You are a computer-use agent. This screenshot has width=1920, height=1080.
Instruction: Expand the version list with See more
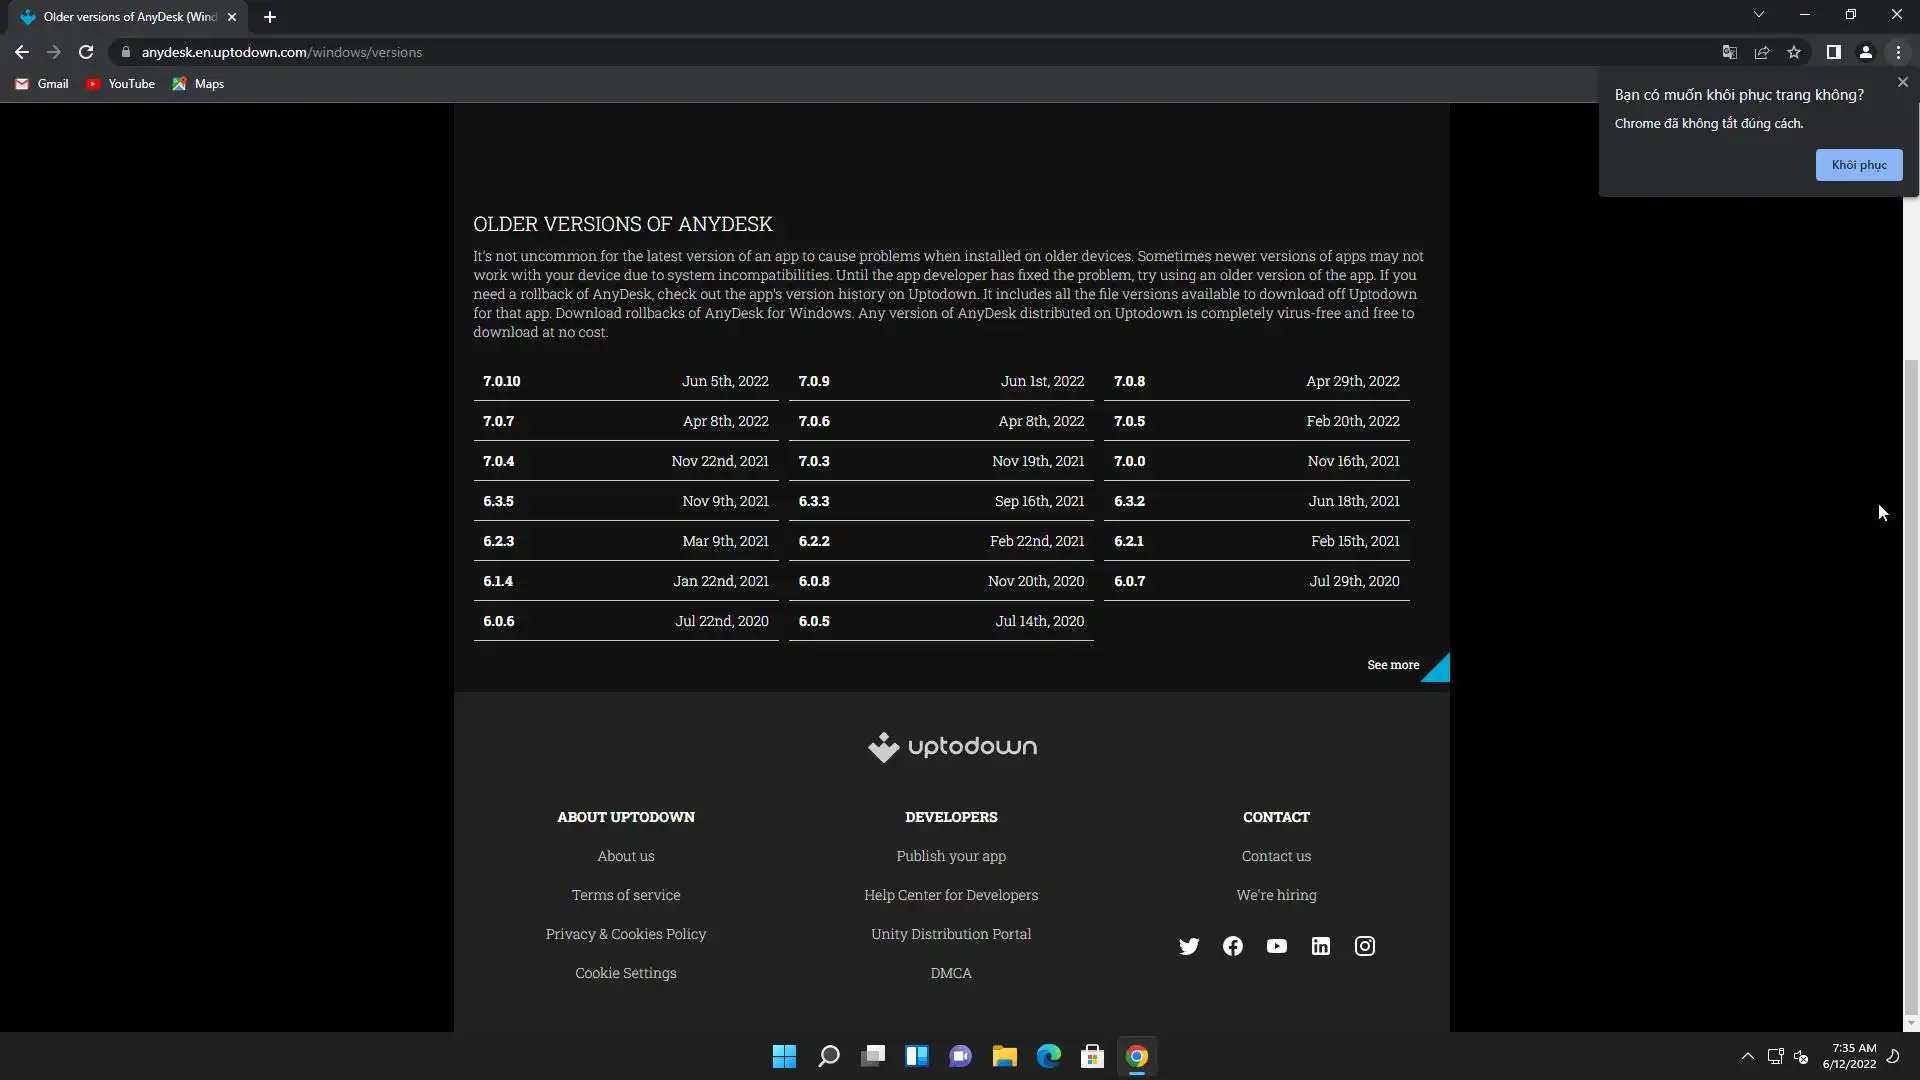[x=1393, y=665]
